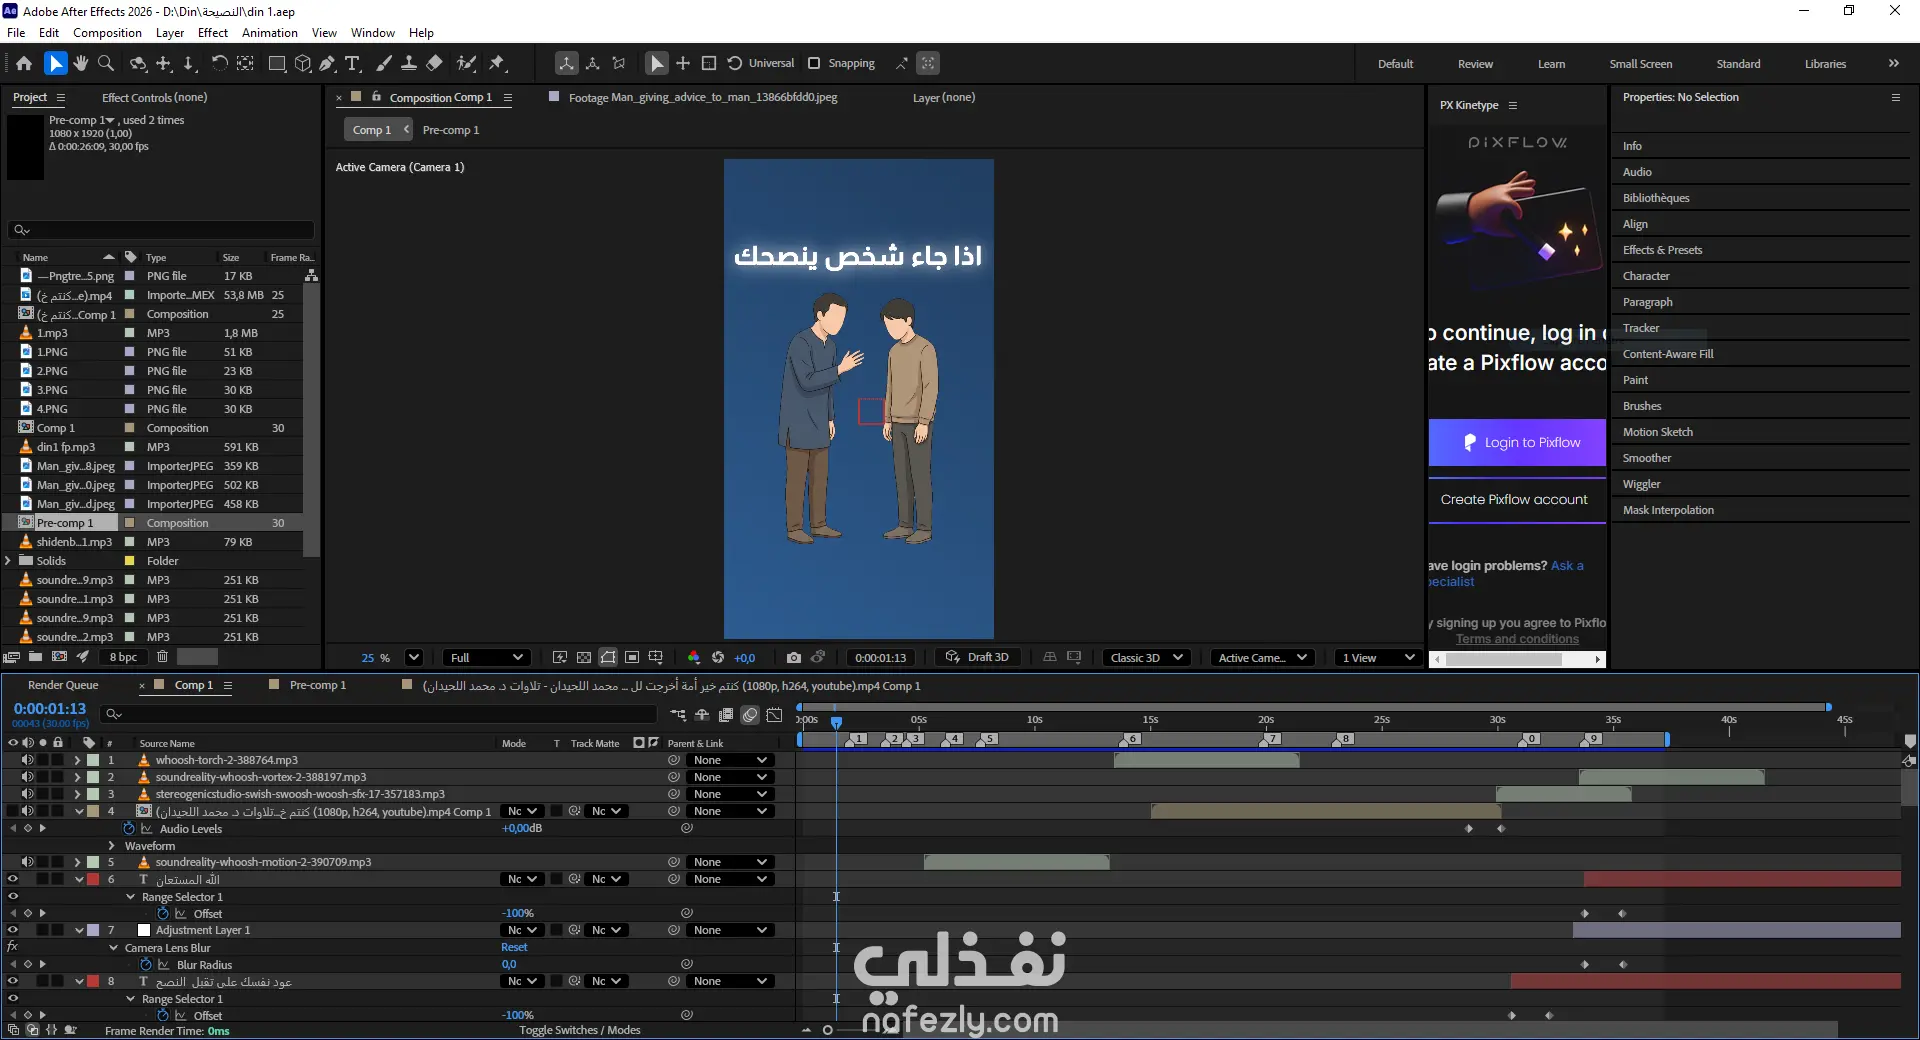Click Create Pixflow account button

click(1517, 499)
